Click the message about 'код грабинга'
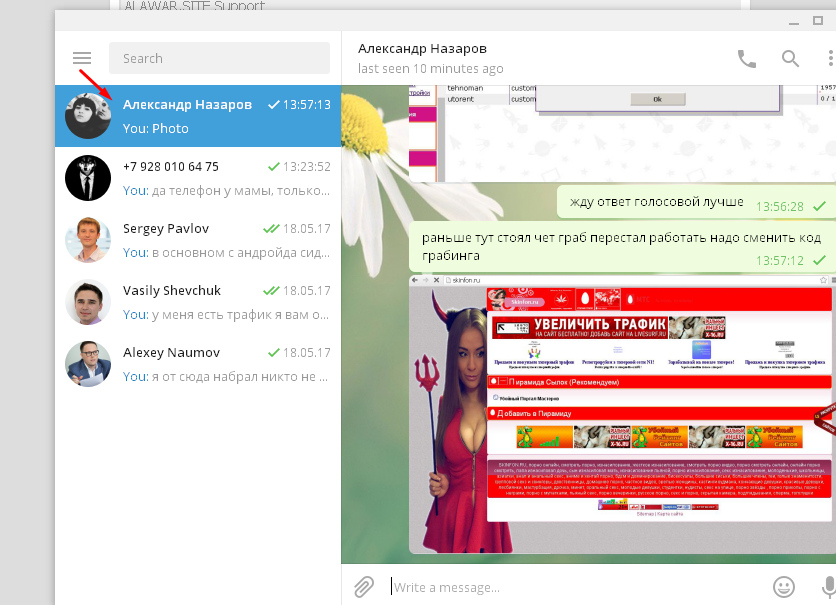 tap(620, 247)
